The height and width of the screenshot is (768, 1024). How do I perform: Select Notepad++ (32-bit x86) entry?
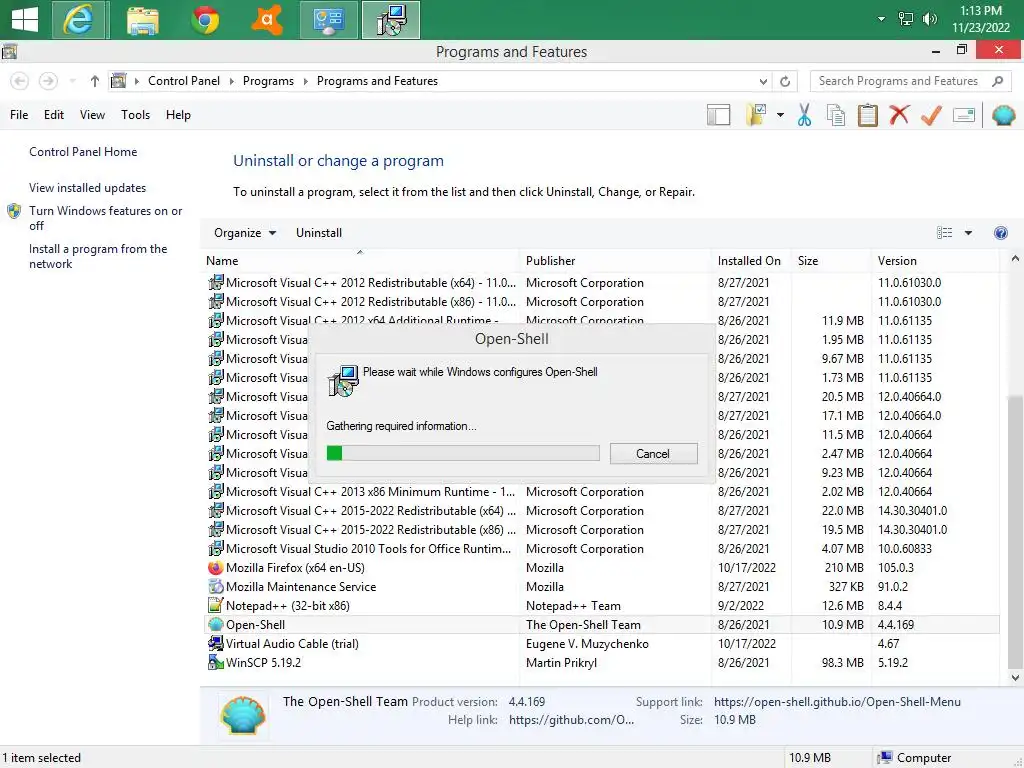[601, 605]
